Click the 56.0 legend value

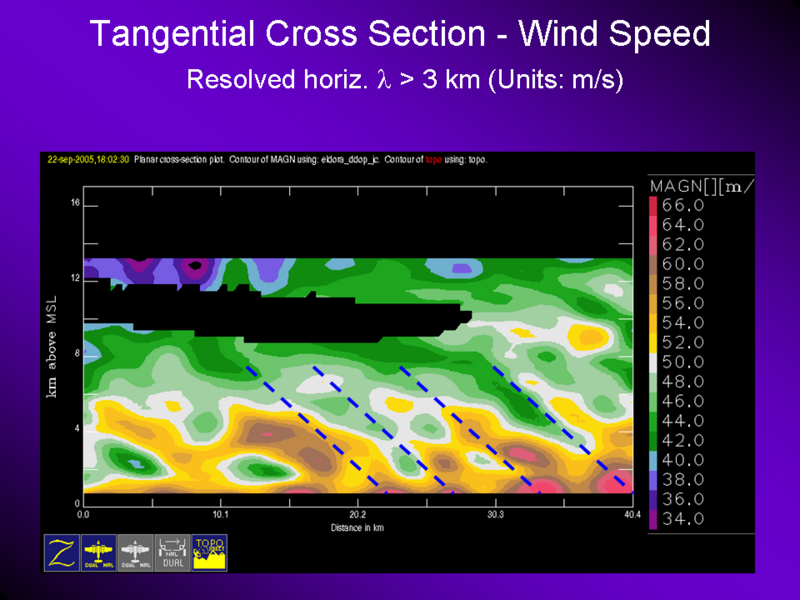(683, 304)
